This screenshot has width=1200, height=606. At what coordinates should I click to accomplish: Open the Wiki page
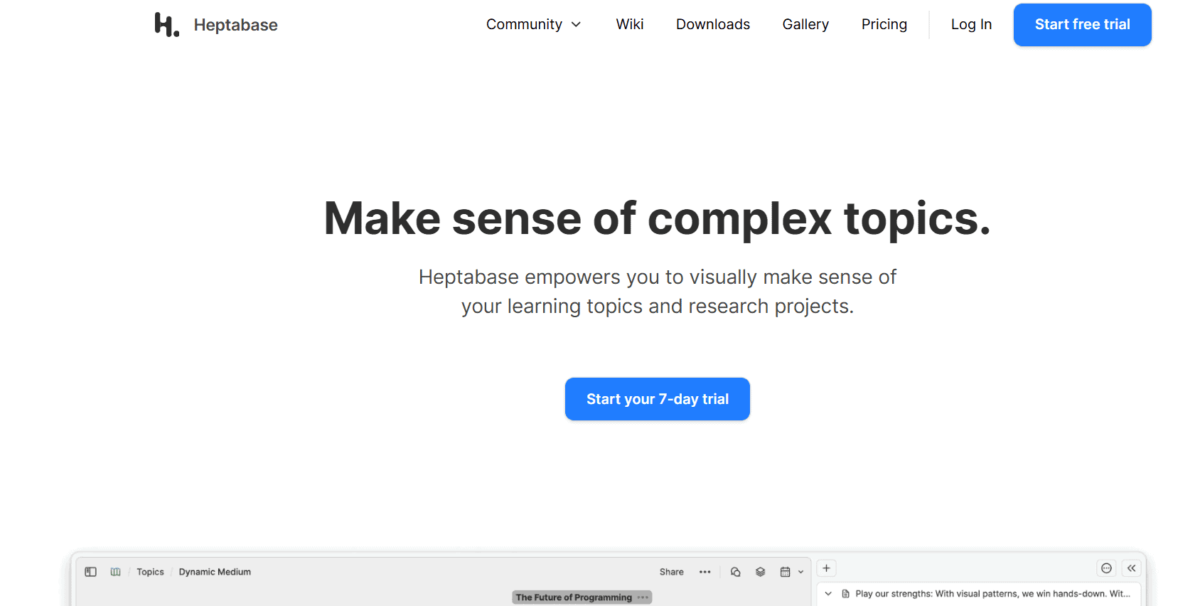[630, 24]
